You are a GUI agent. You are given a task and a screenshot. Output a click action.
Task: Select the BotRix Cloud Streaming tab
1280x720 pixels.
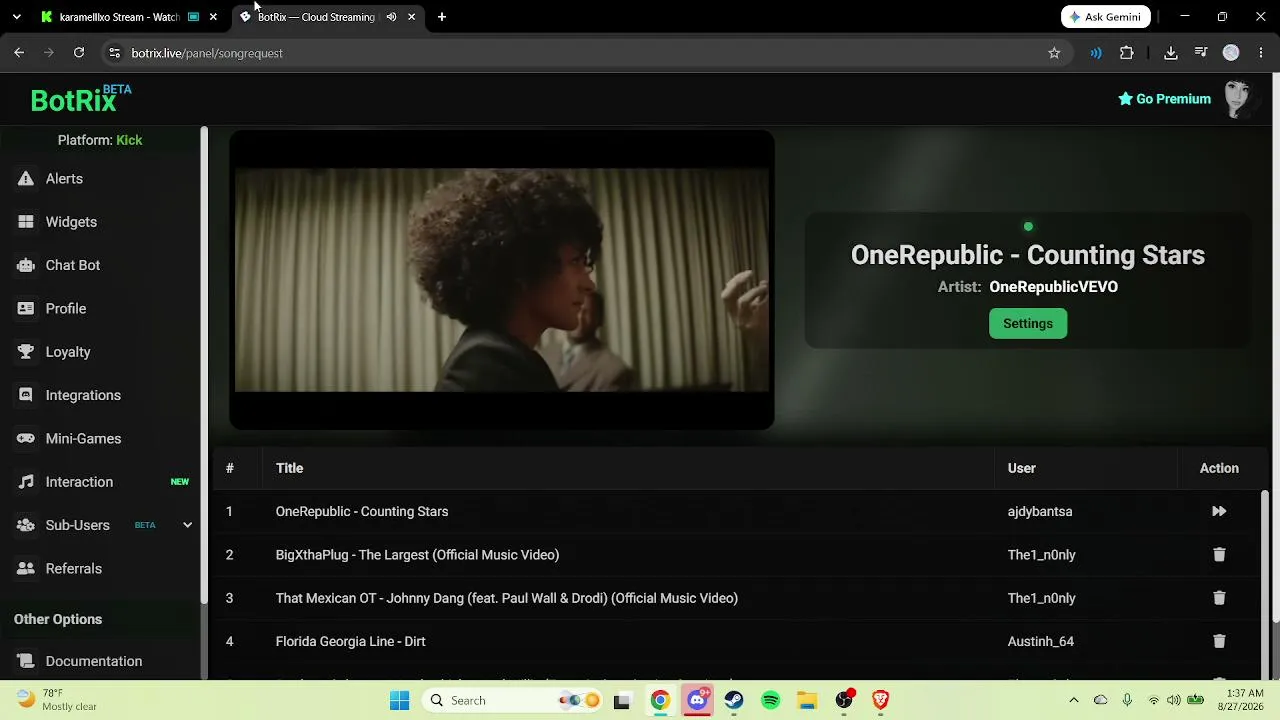pyautogui.click(x=315, y=17)
